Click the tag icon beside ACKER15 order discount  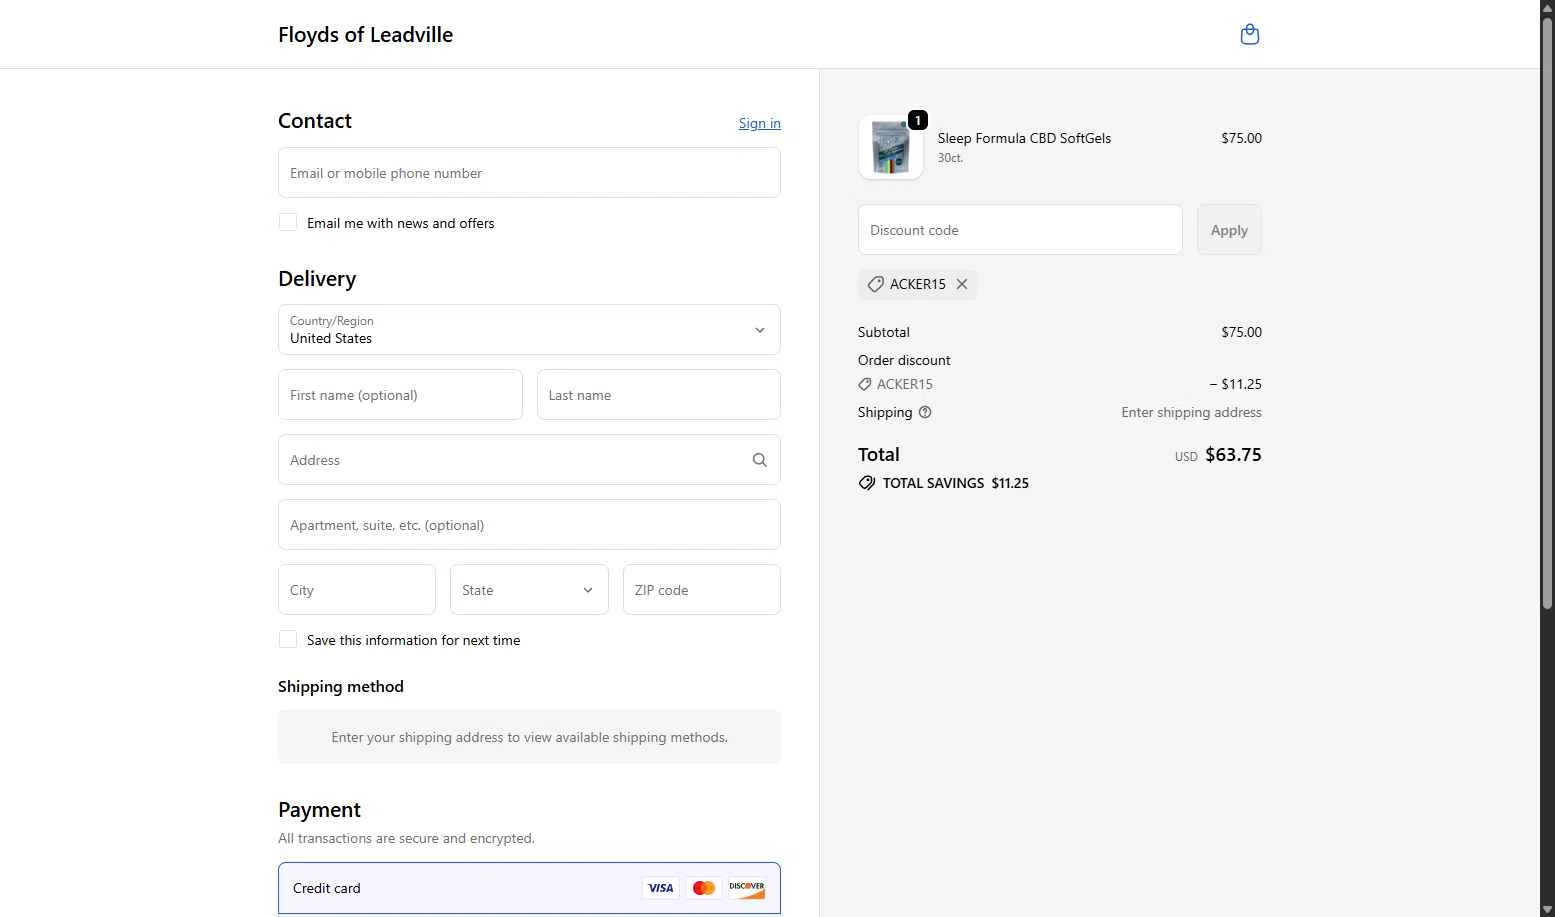[865, 384]
